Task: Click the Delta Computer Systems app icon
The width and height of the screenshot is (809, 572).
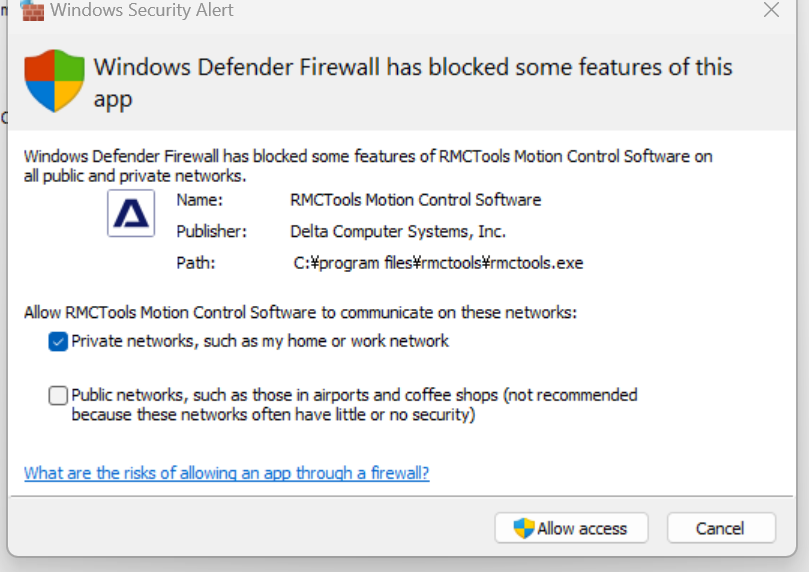Action: pos(131,213)
